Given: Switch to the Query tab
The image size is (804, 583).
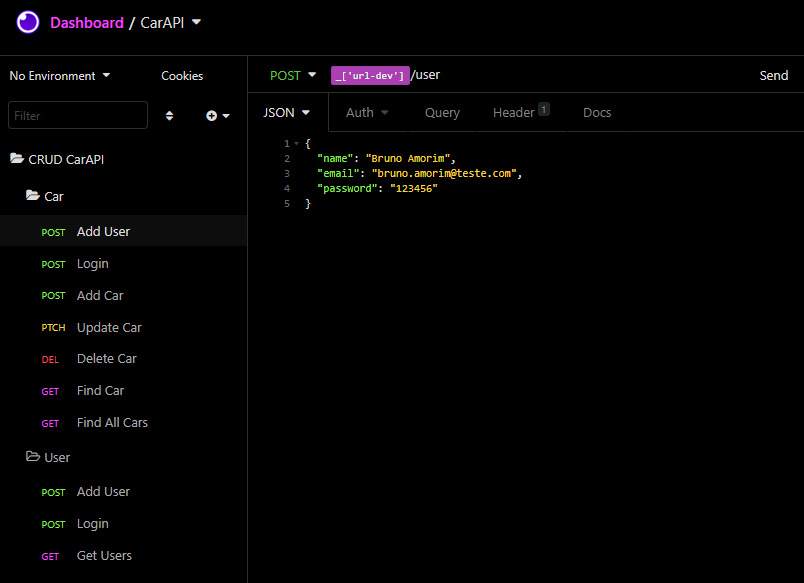Looking at the screenshot, I should 442,112.
